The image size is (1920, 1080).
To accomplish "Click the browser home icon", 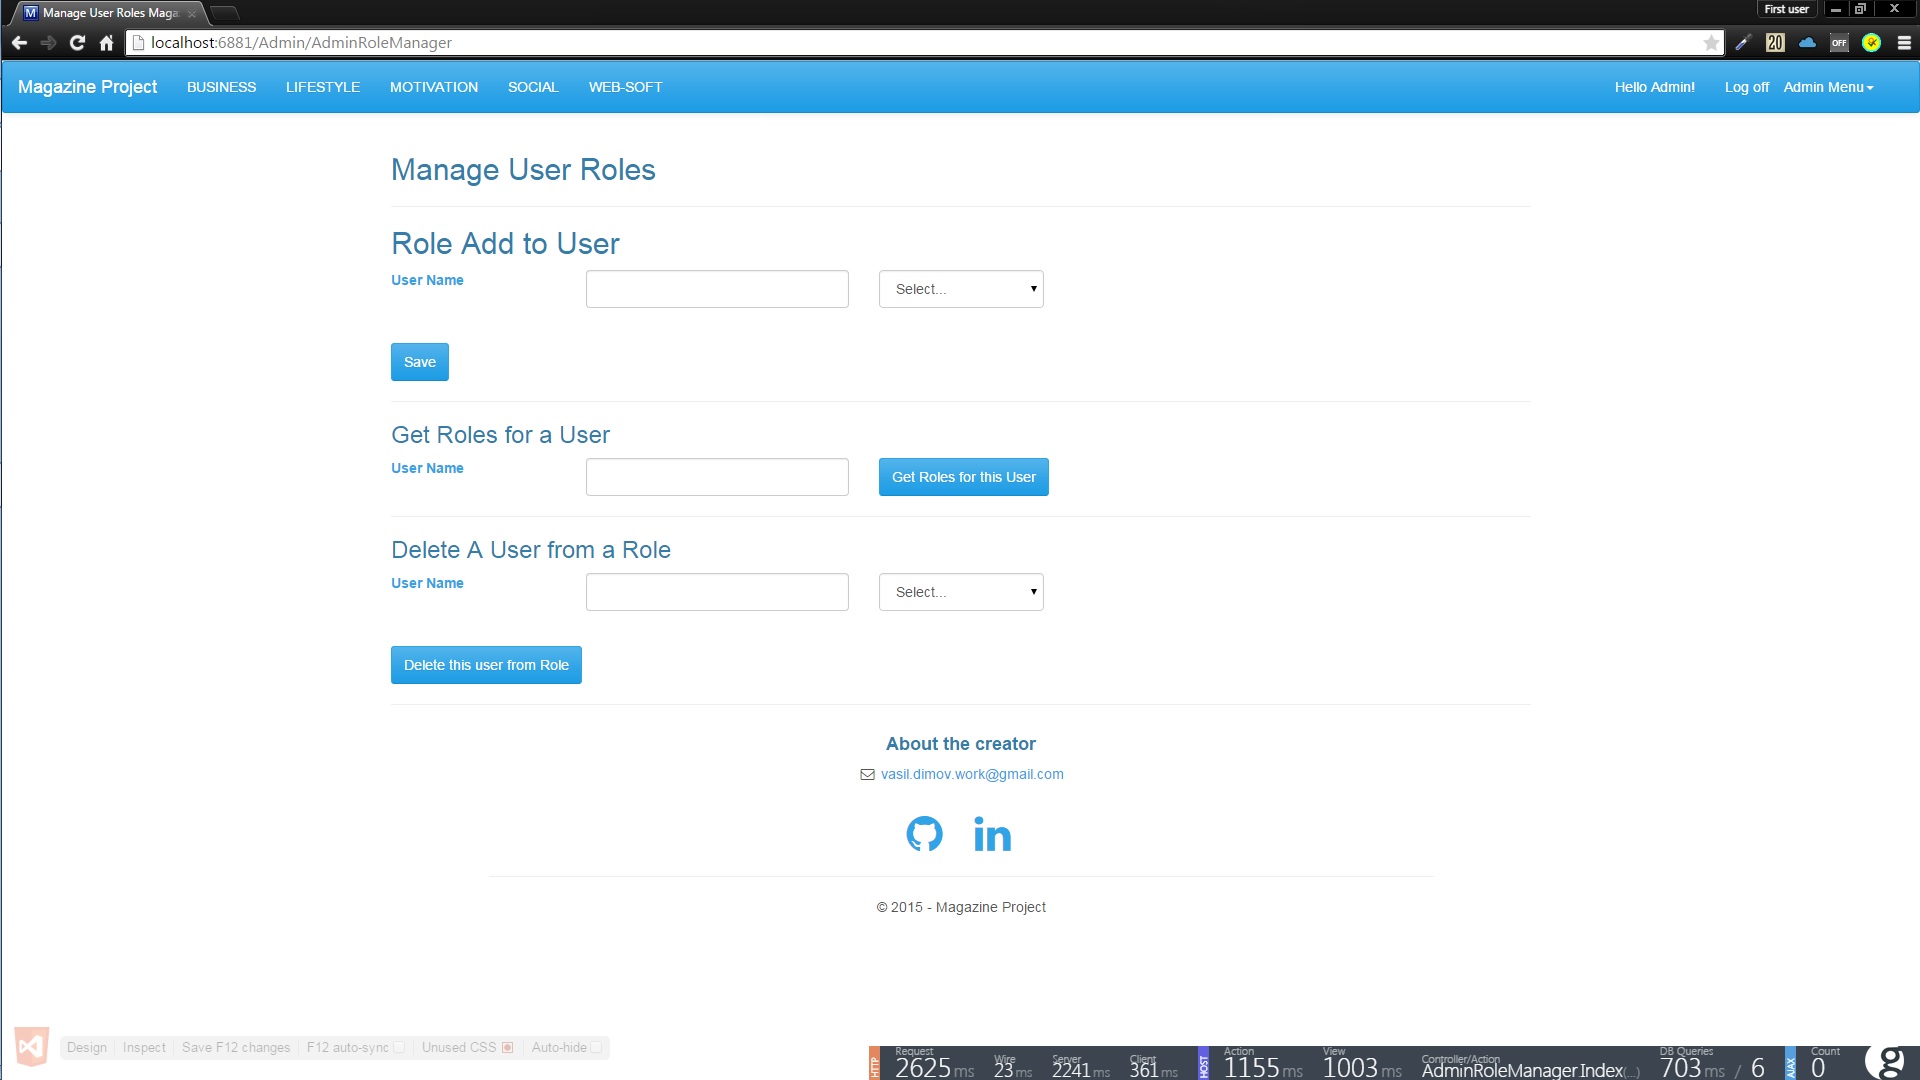I will coord(106,42).
